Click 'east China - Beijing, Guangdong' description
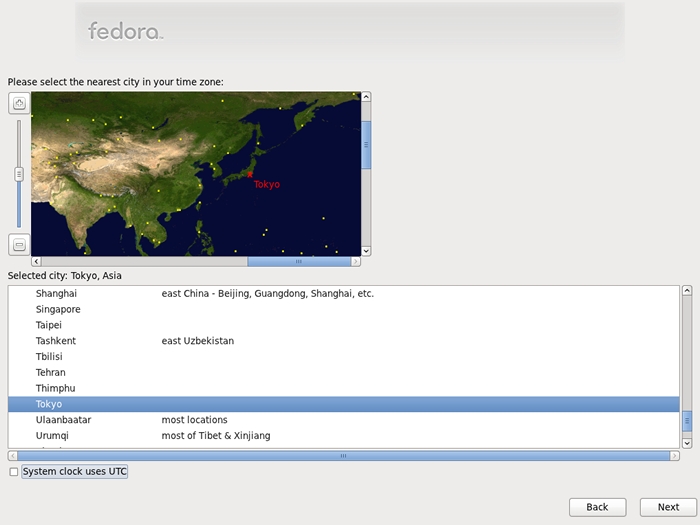 (267, 294)
